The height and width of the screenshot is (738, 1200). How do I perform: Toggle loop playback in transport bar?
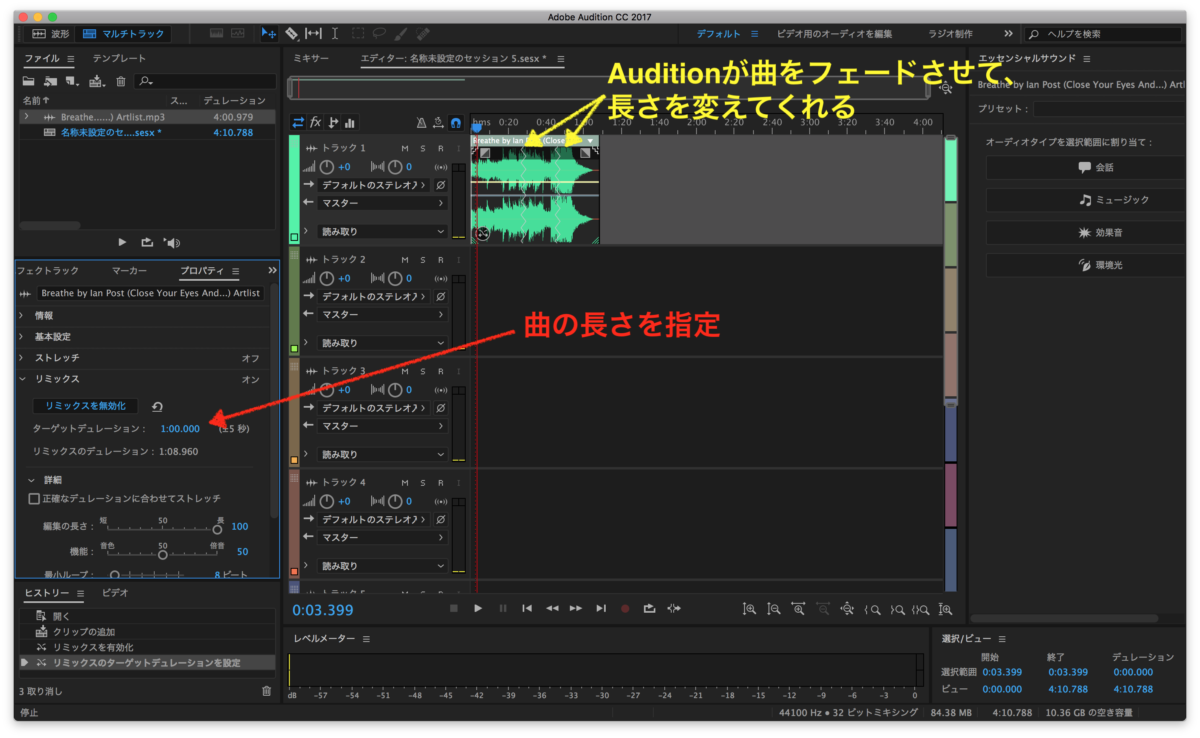(x=650, y=608)
